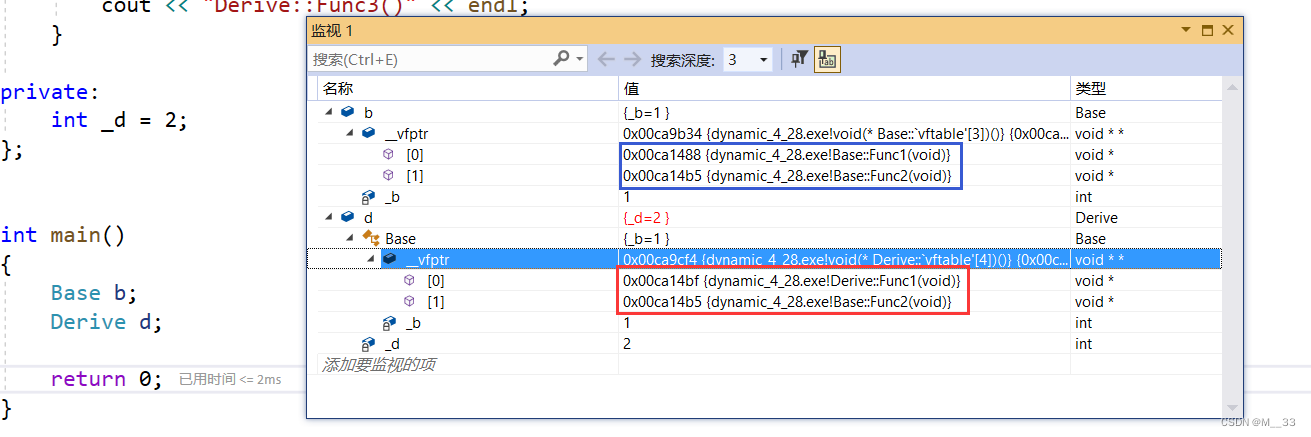
Task: Click the [1] element icon in b's vfptr
Action: [x=389, y=176]
